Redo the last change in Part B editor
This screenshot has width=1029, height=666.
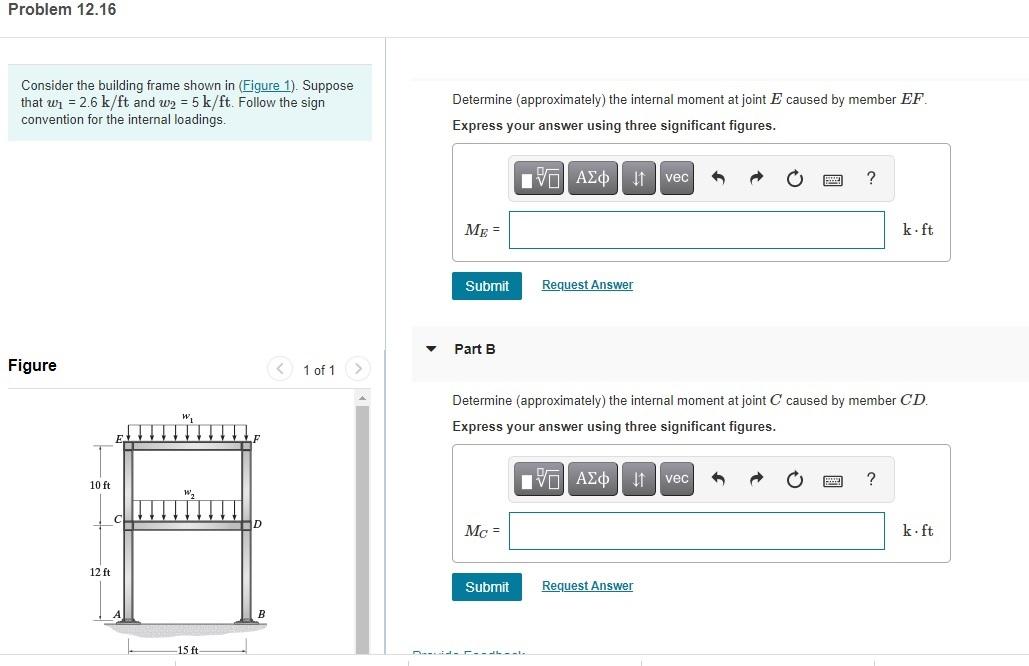pyautogui.click(x=756, y=478)
